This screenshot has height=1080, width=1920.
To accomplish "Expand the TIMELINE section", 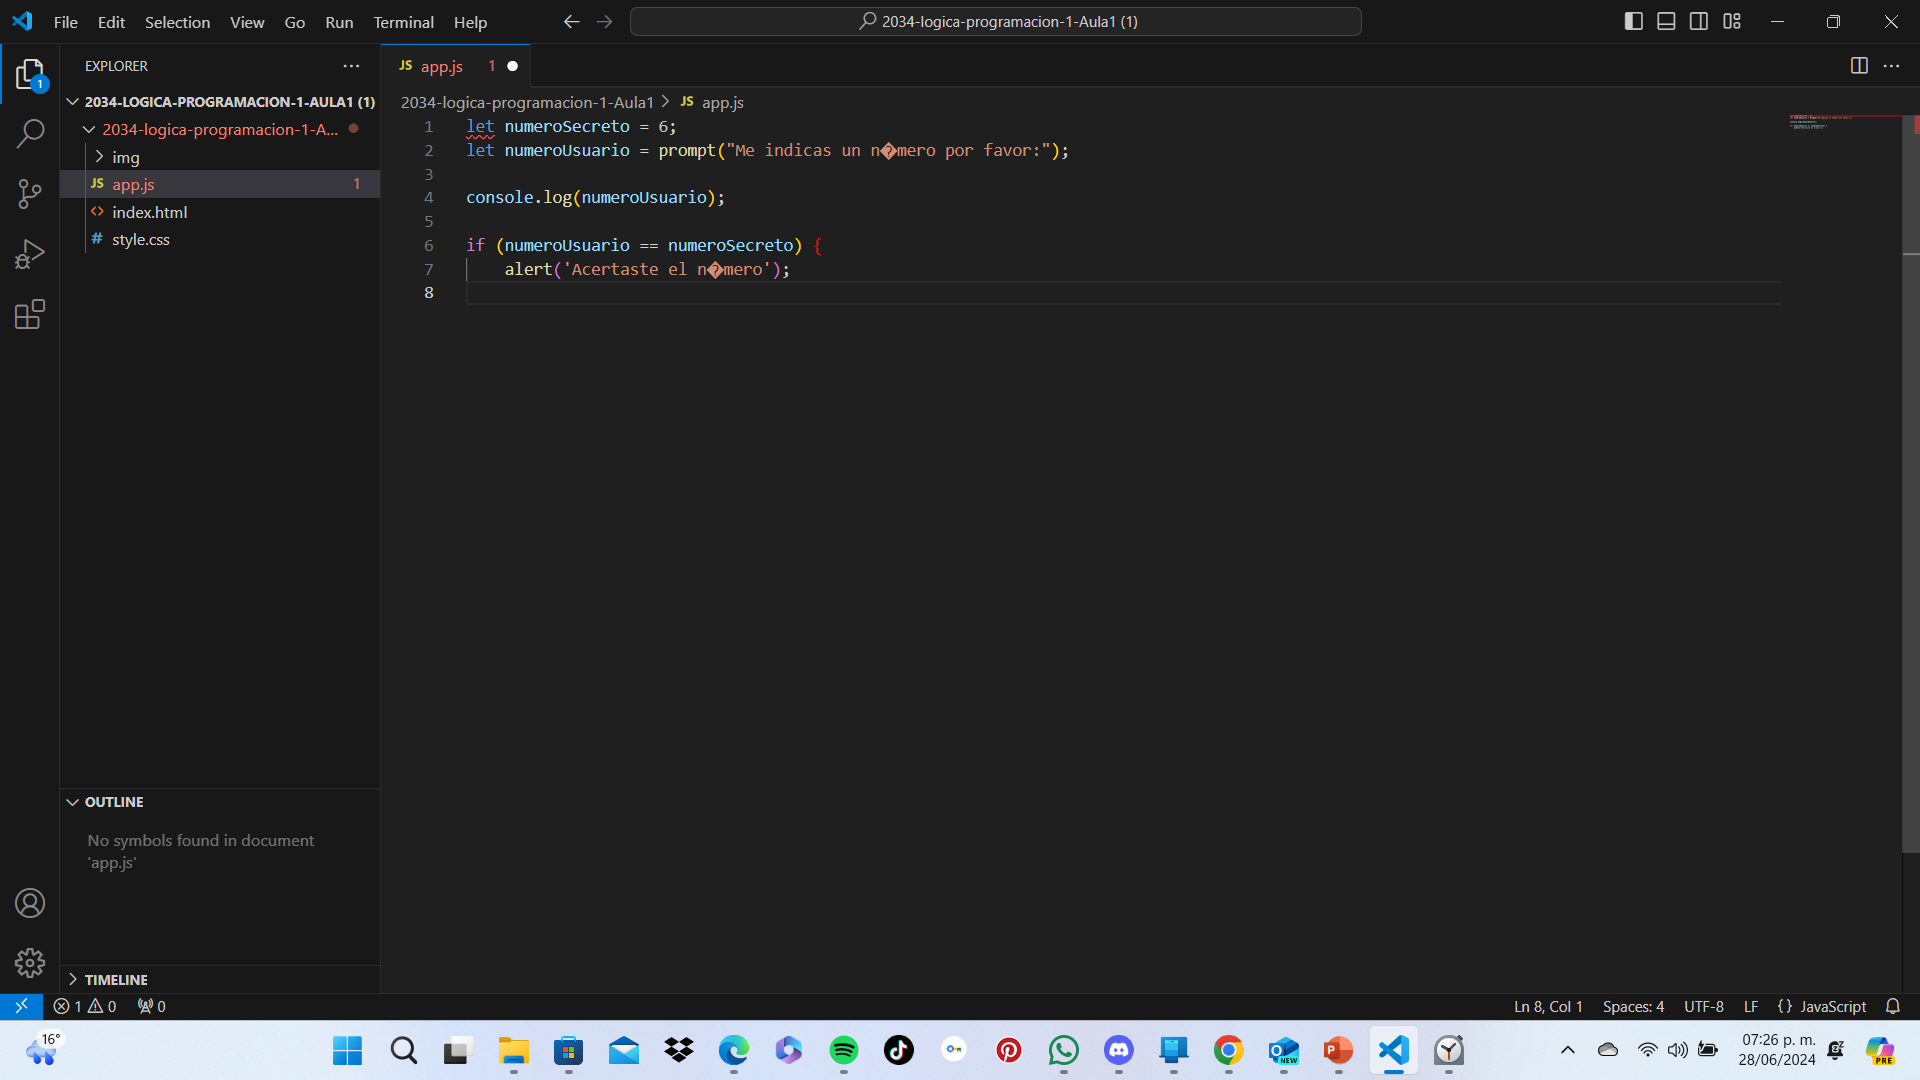I will pos(73,980).
